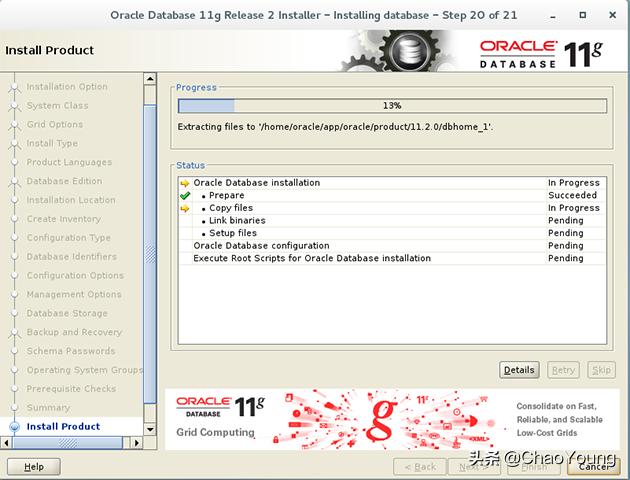
Task: Select Install Type step in sidebar
Action: tap(52, 143)
